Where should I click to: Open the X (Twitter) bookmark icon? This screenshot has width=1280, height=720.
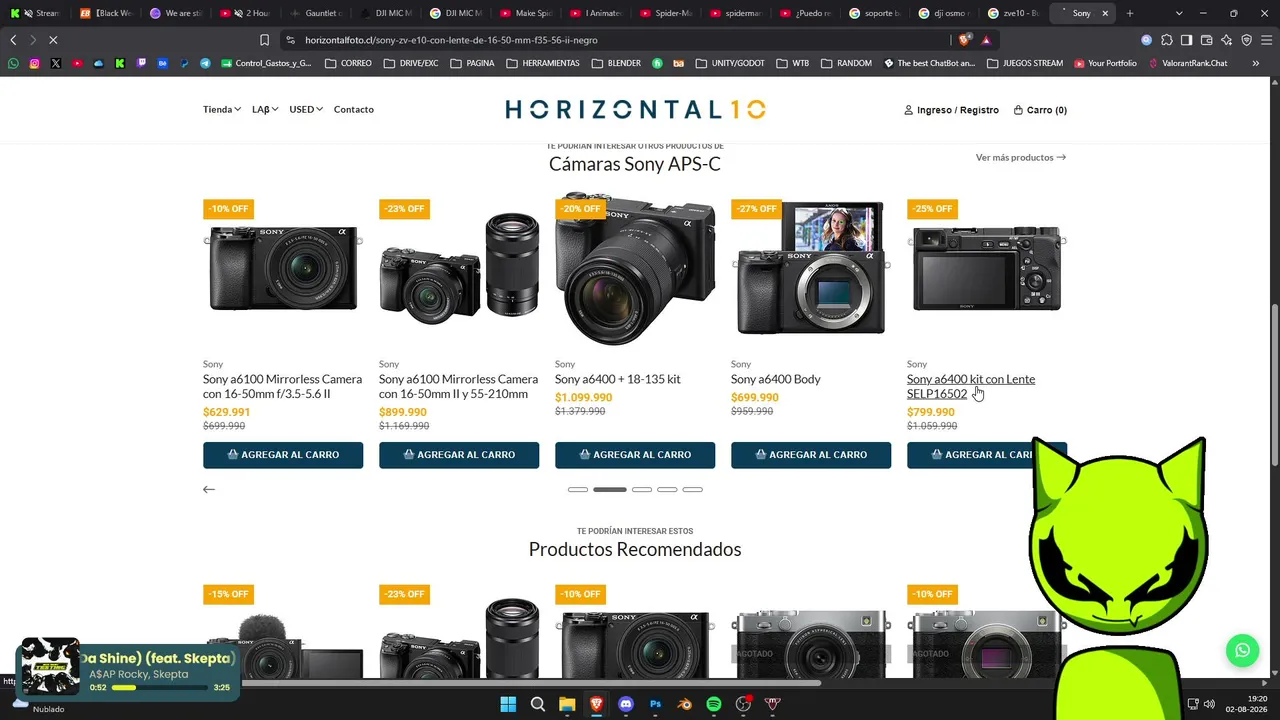(x=56, y=63)
